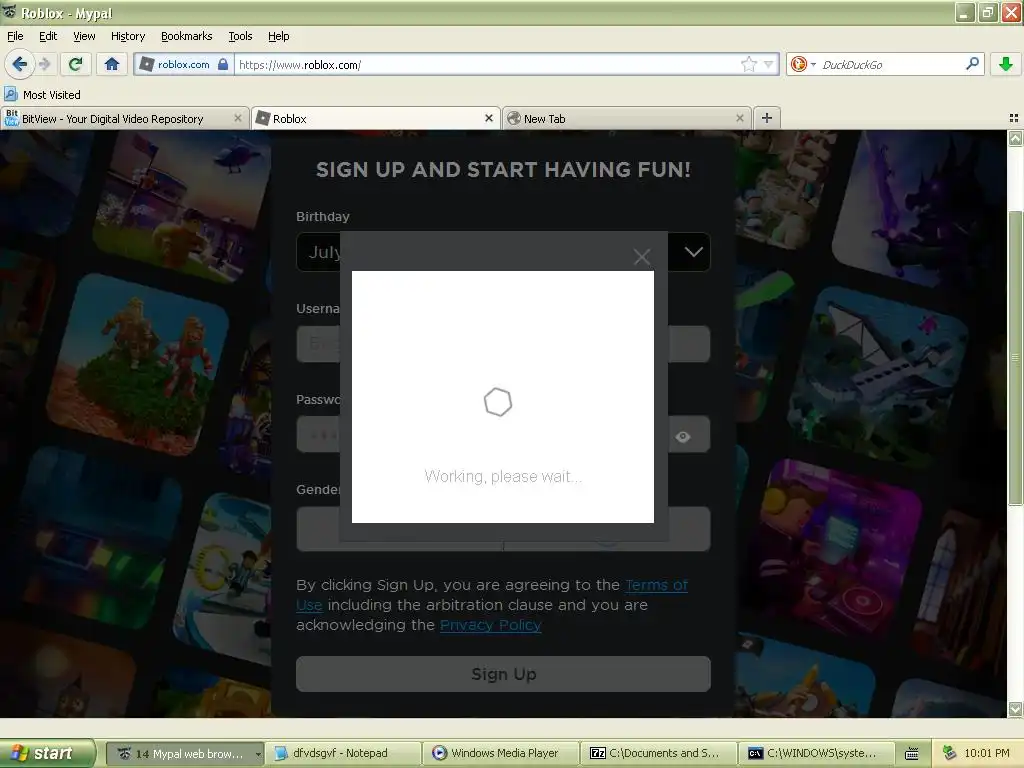This screenshot has height=768, width=1024.
Task: Open the downloads green arrow
Action: [x=1006, y=64]
